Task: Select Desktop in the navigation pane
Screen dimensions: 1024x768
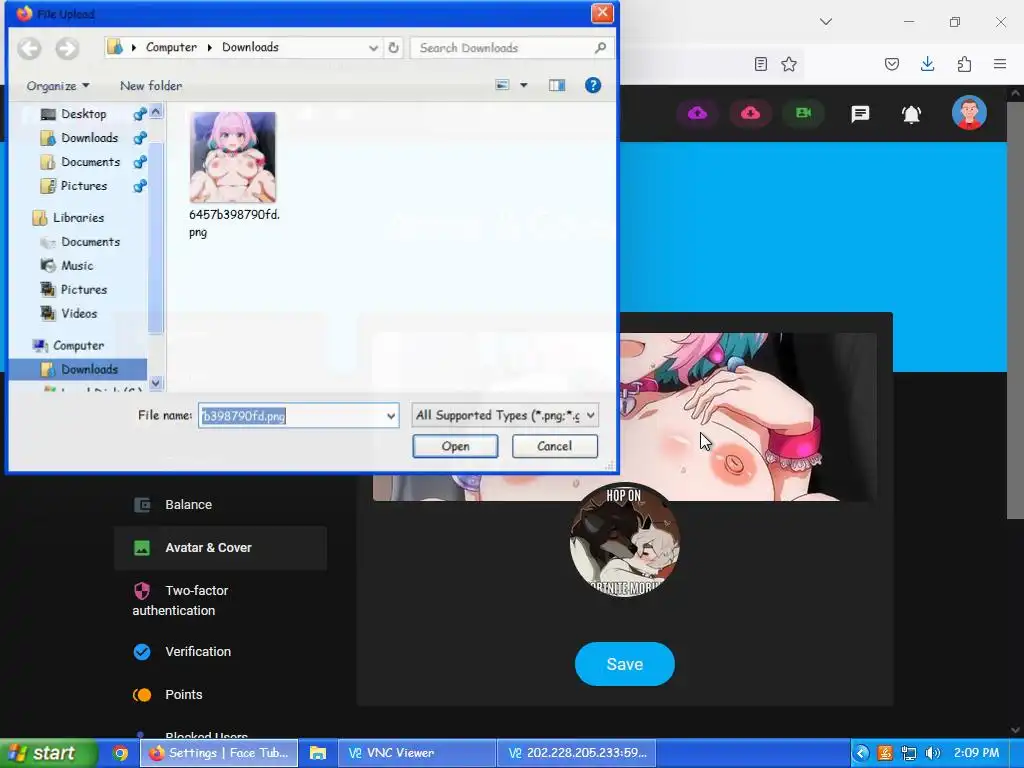Action: [83, 114]
